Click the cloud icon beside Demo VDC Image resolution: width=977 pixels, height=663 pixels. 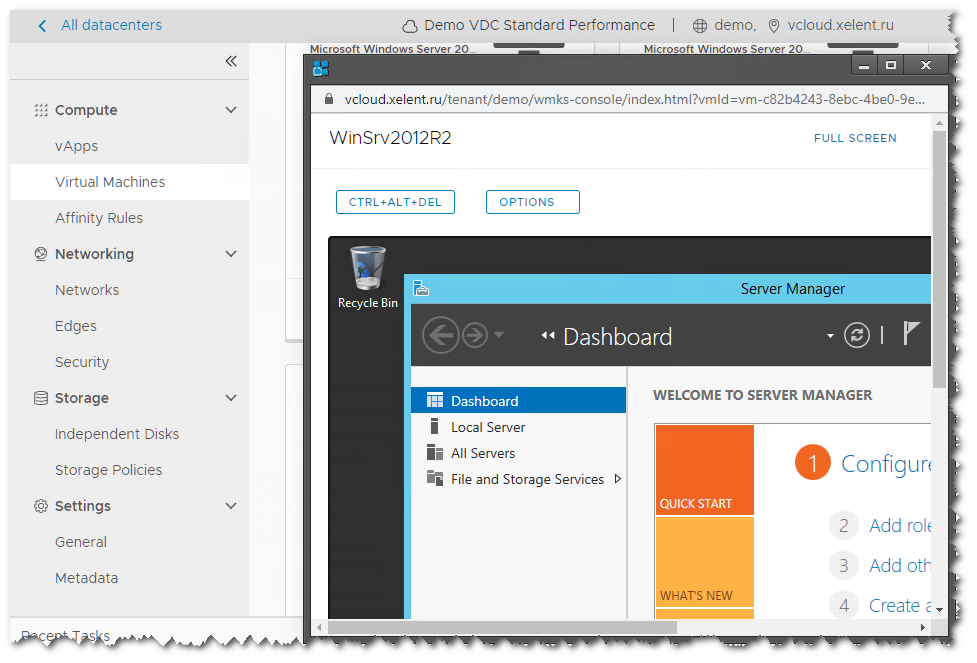click(x=409, y=26)
